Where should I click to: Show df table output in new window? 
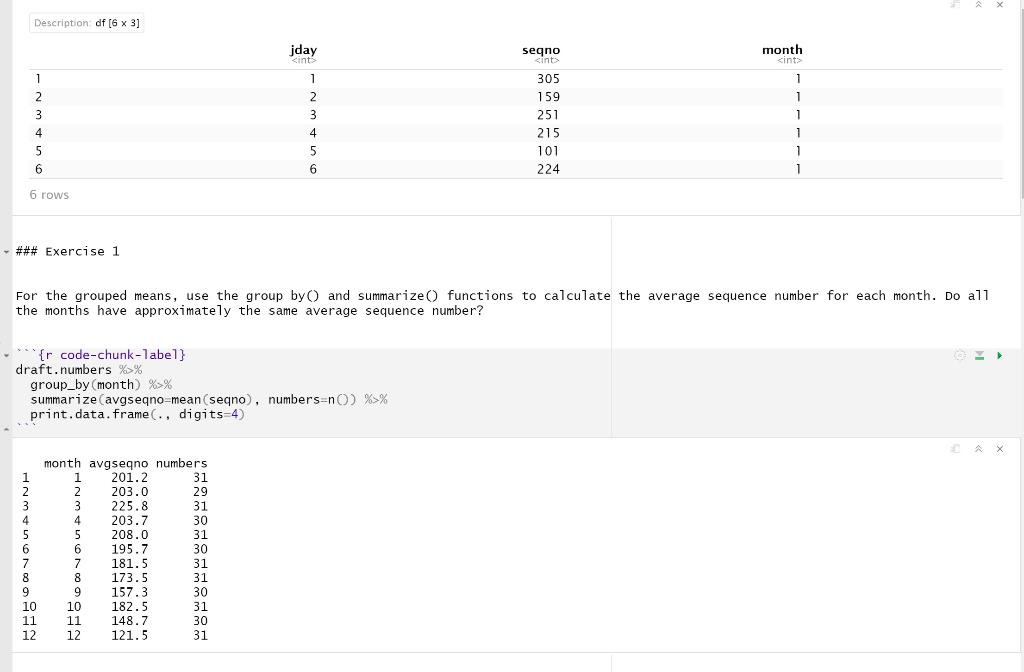[955, 5]
